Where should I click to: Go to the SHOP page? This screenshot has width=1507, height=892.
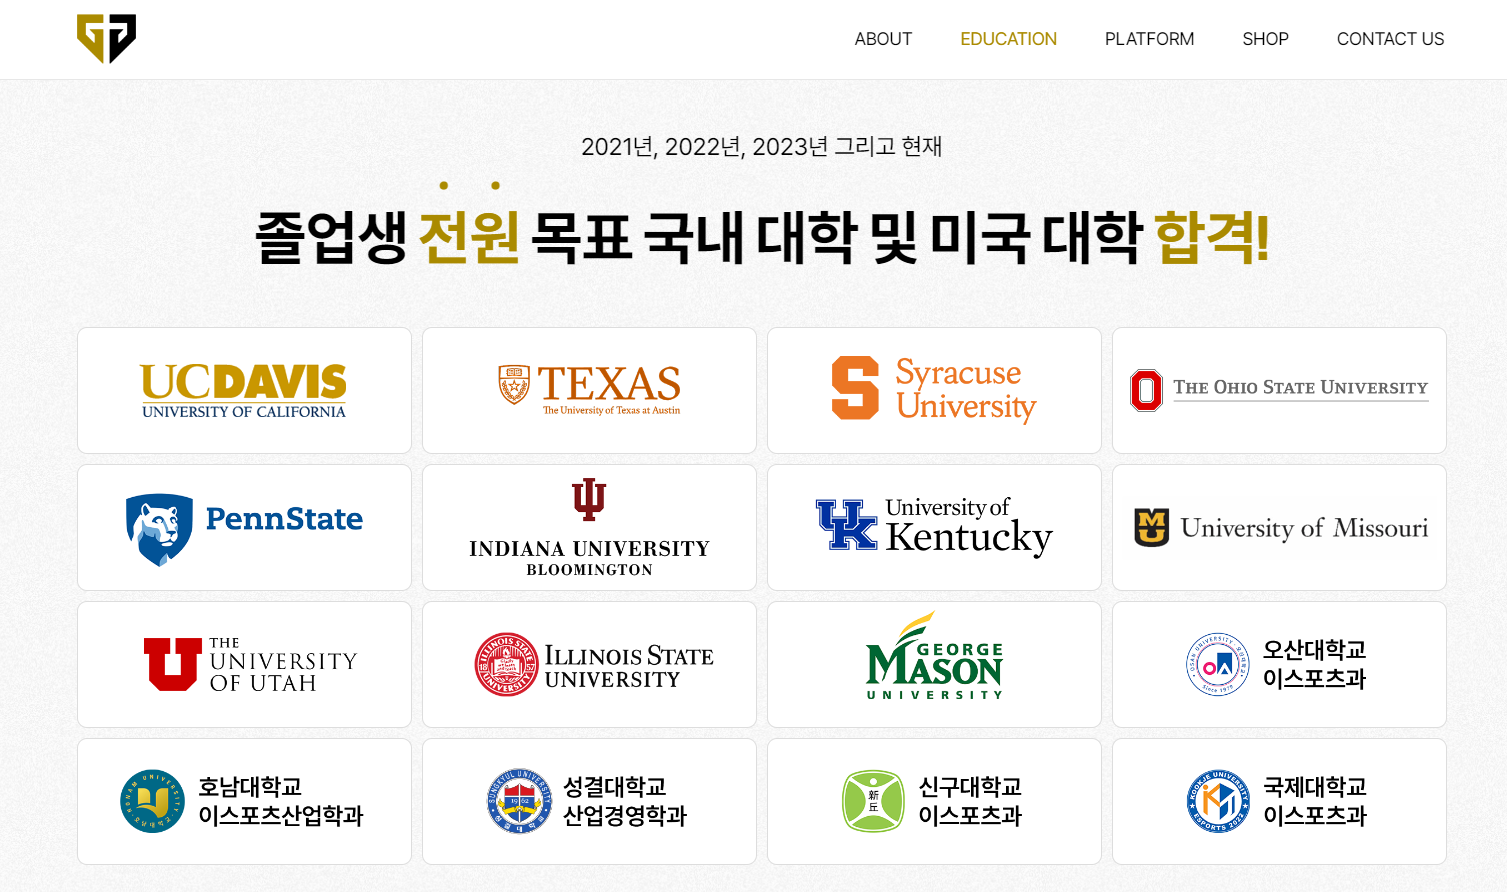tap(1265, 39)
